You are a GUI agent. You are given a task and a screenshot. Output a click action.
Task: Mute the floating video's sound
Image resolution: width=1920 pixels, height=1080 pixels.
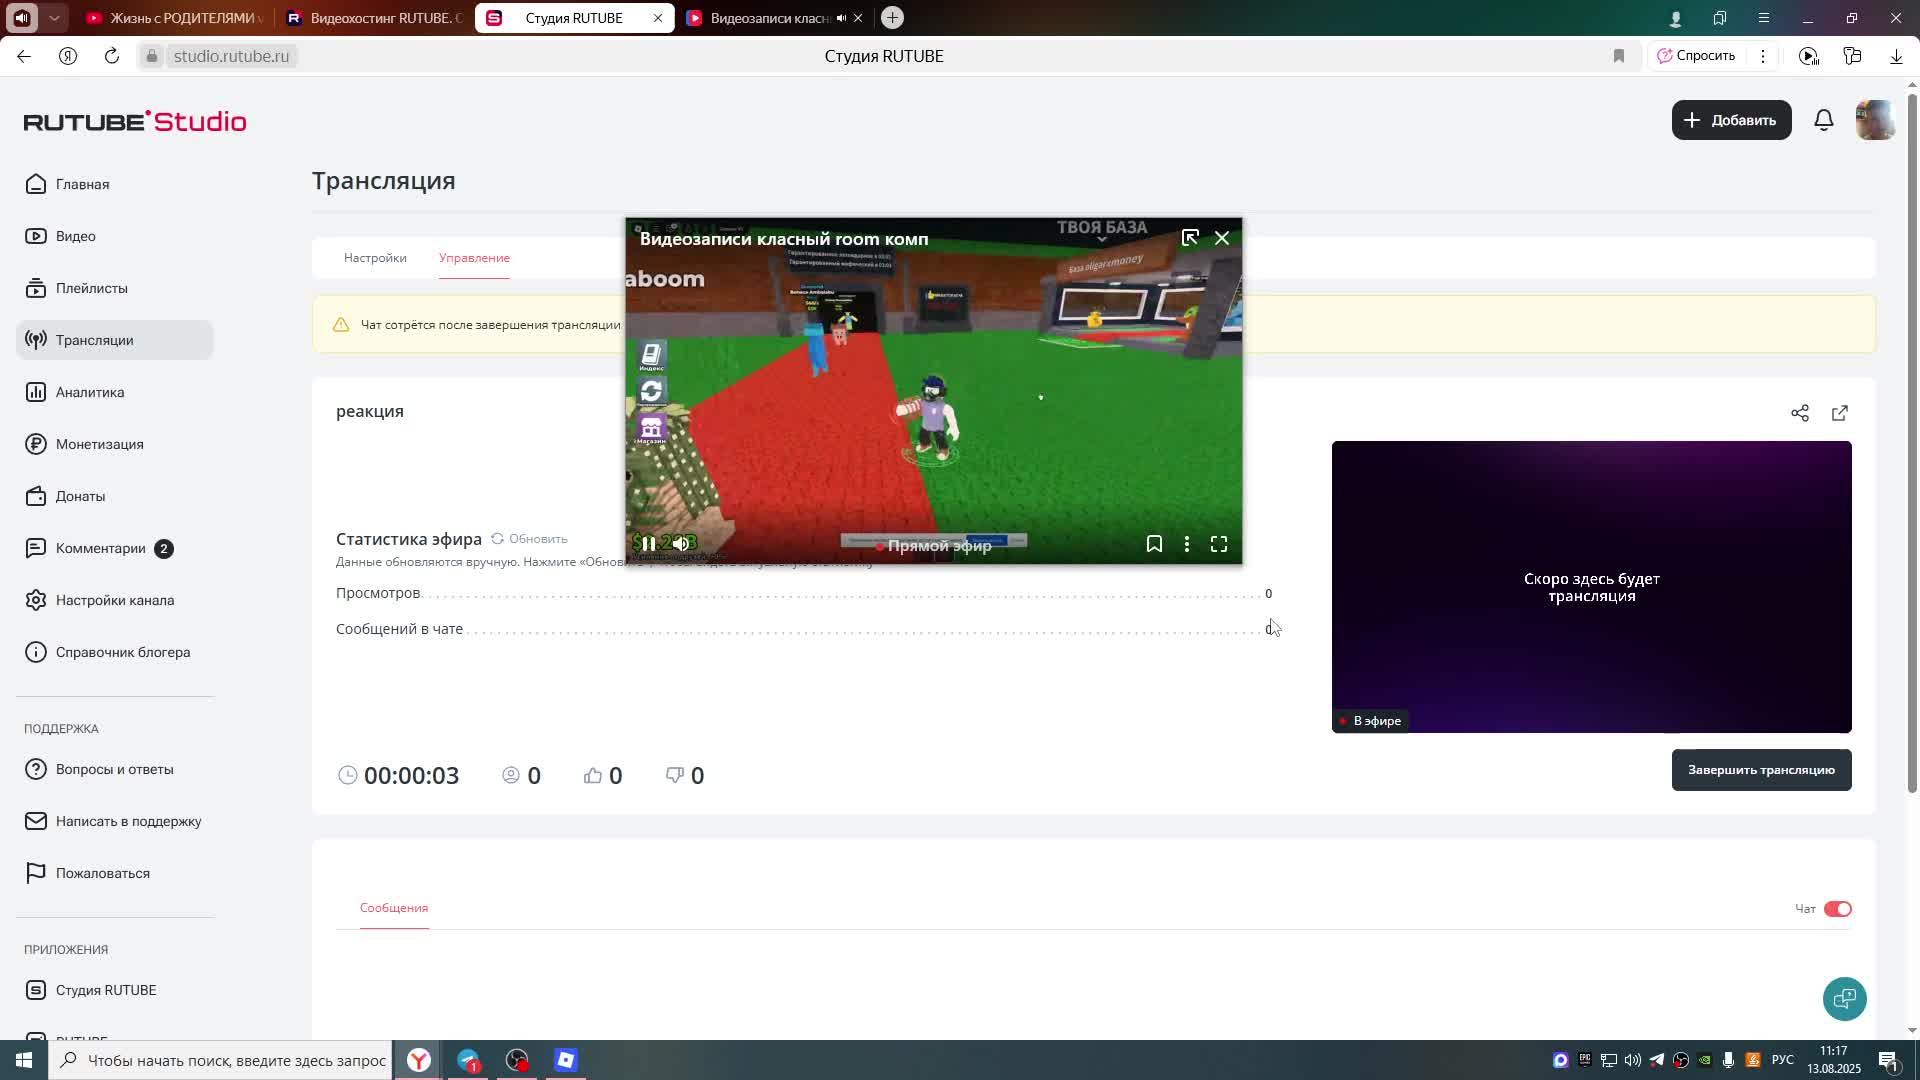tap(681, 544)
